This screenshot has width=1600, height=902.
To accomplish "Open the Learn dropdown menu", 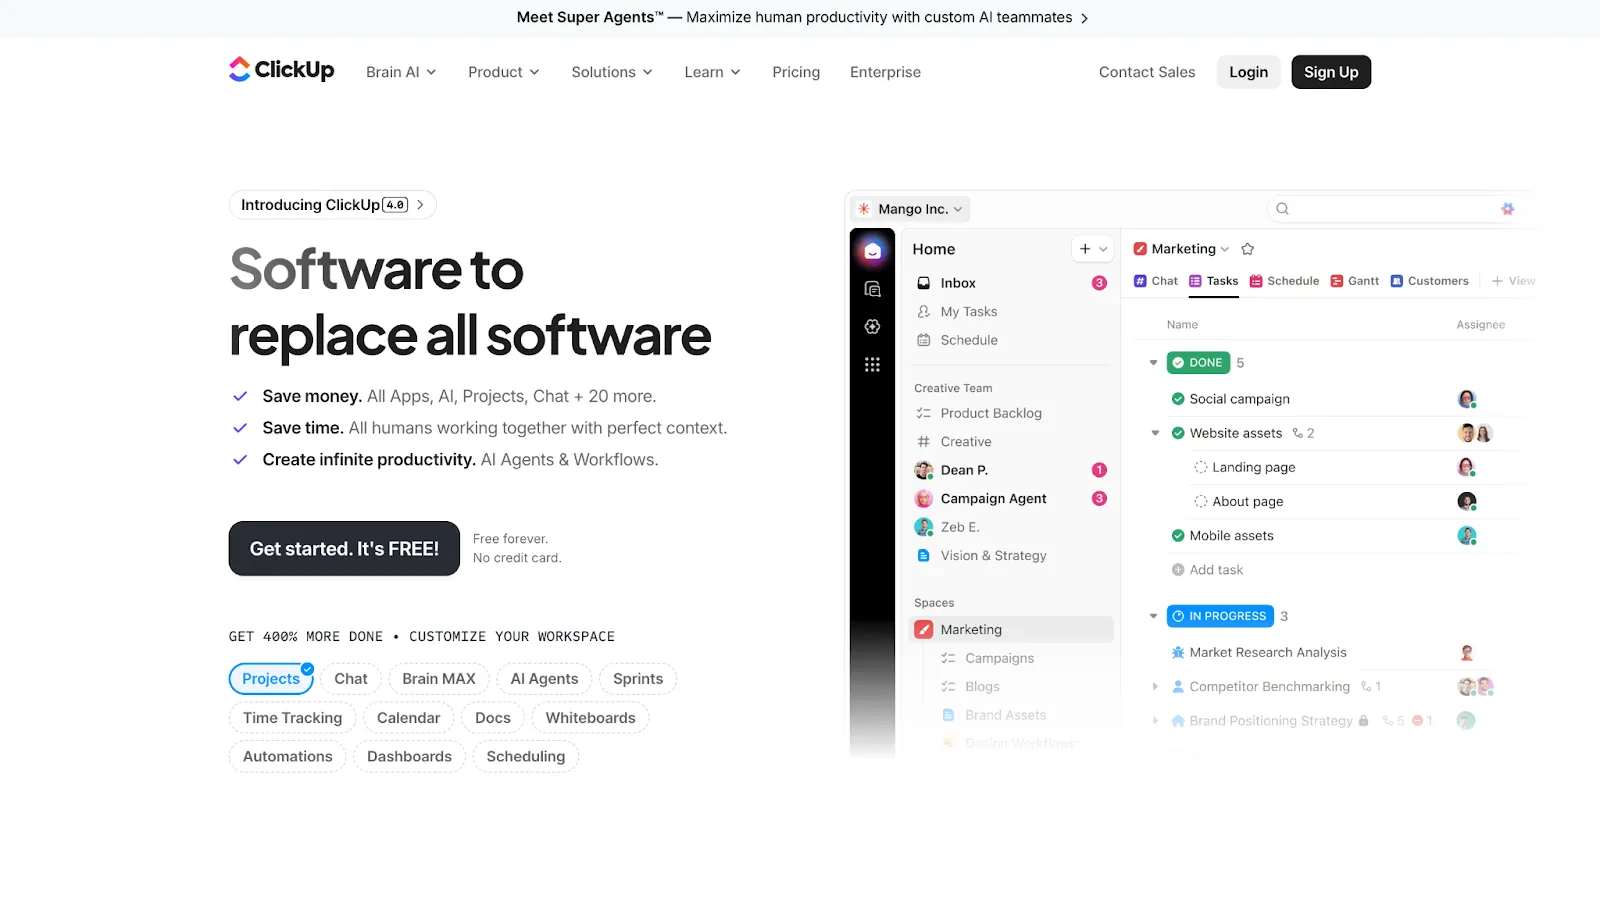I will (x=713, y=72).
